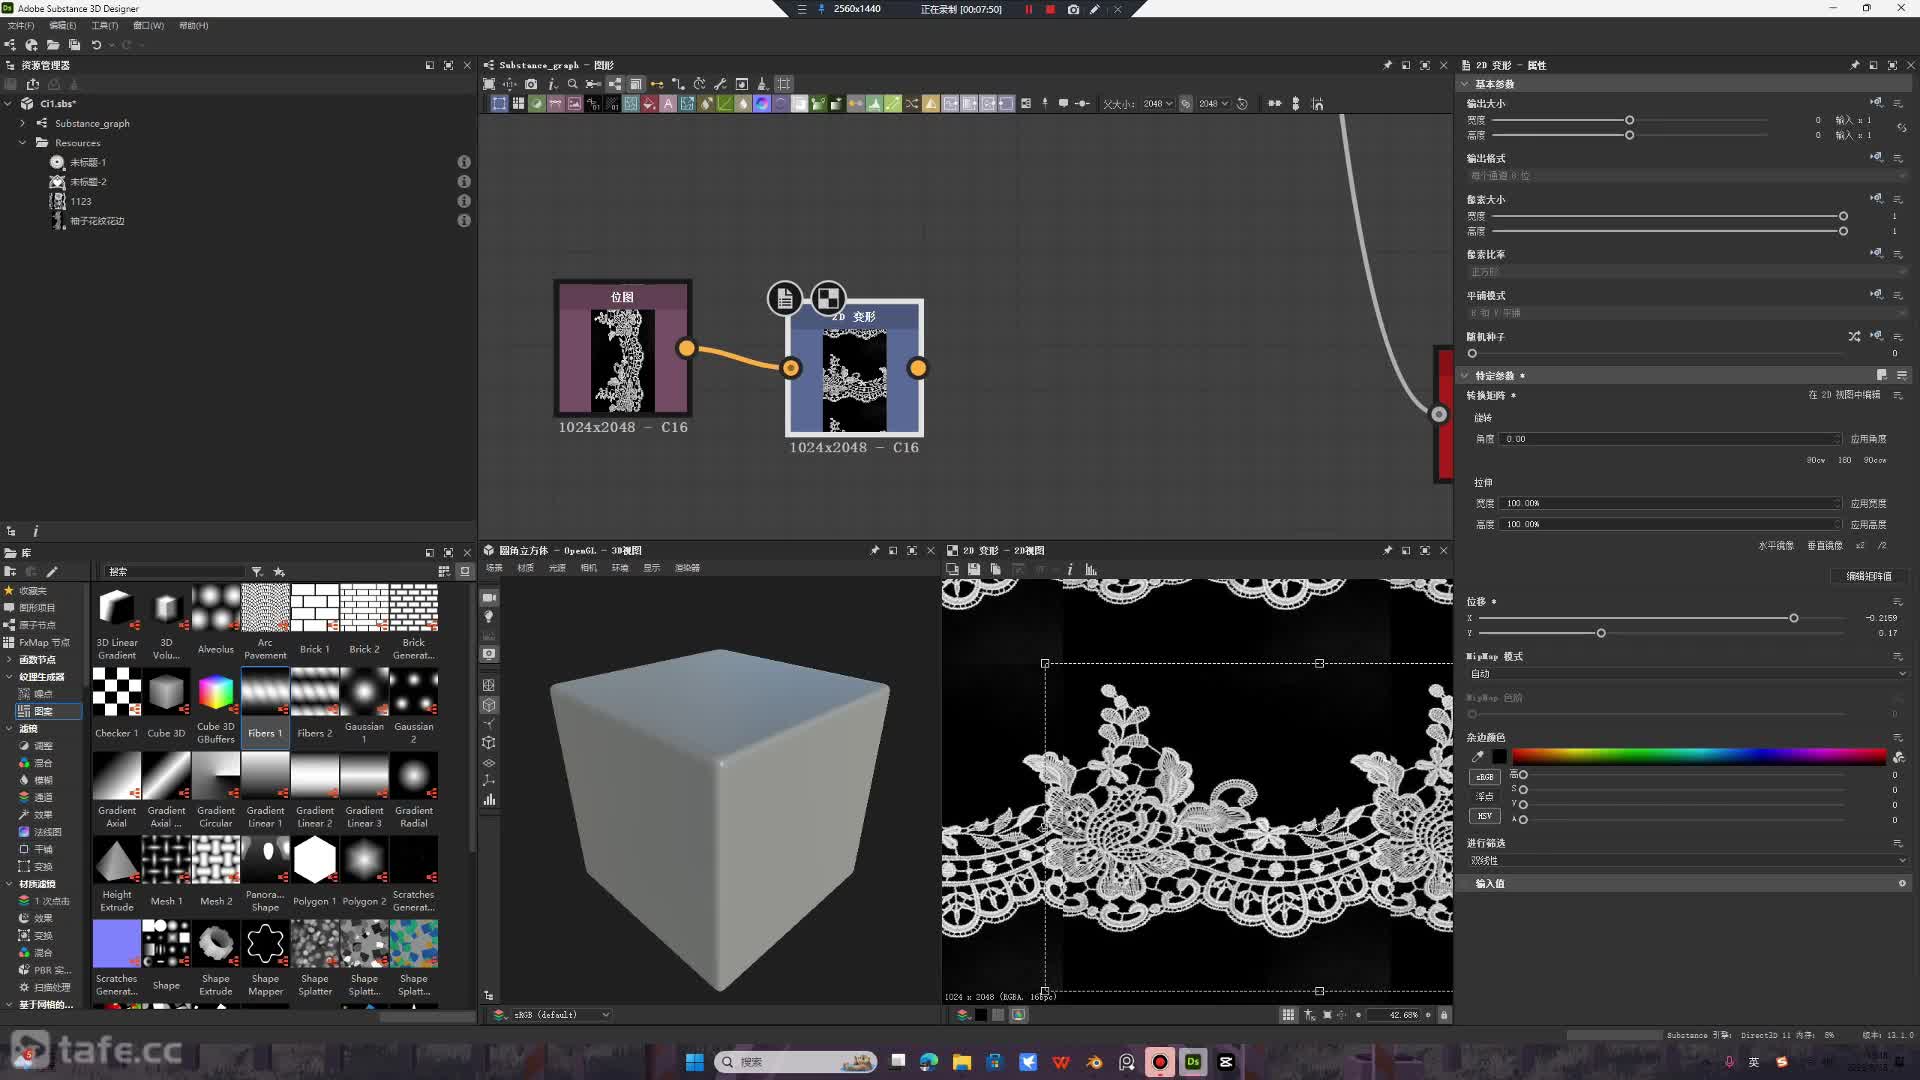Click the filter funnel icon in library search
The image size is (1920, 1080).
coord(257,571)
